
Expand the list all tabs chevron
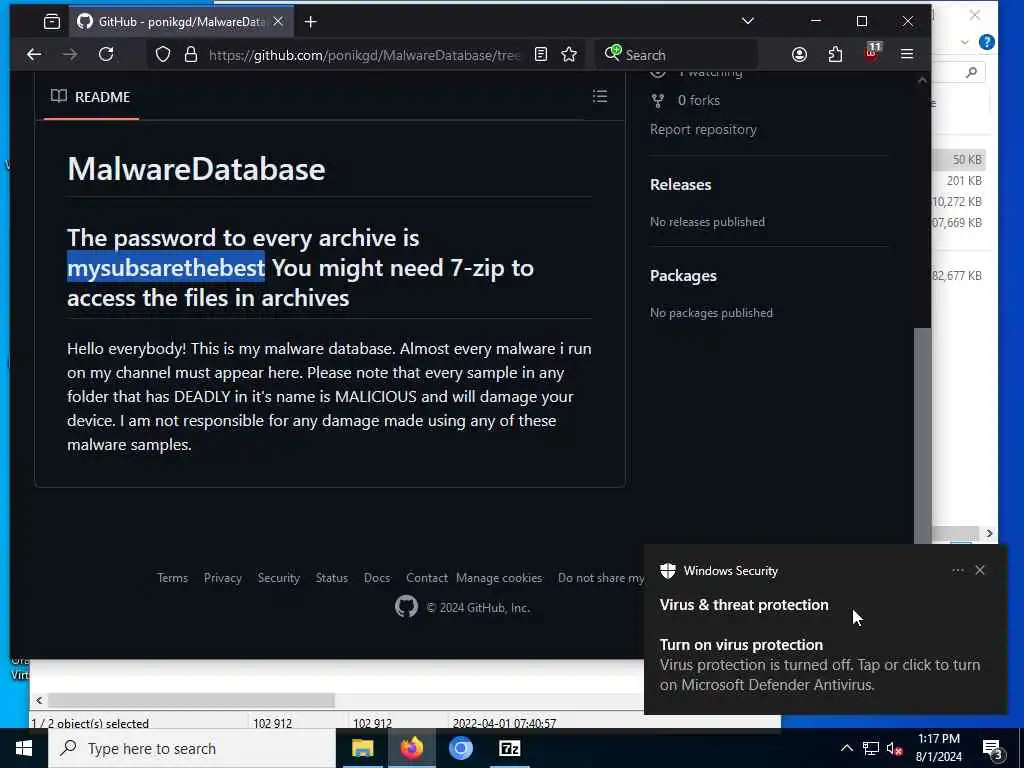748,22
